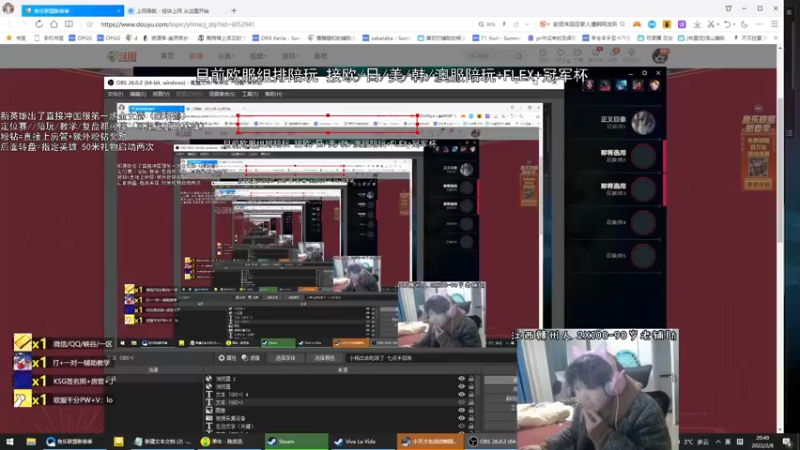
Task: Open the 编辑(E) menu in OBS
Action: click(138, 94)
